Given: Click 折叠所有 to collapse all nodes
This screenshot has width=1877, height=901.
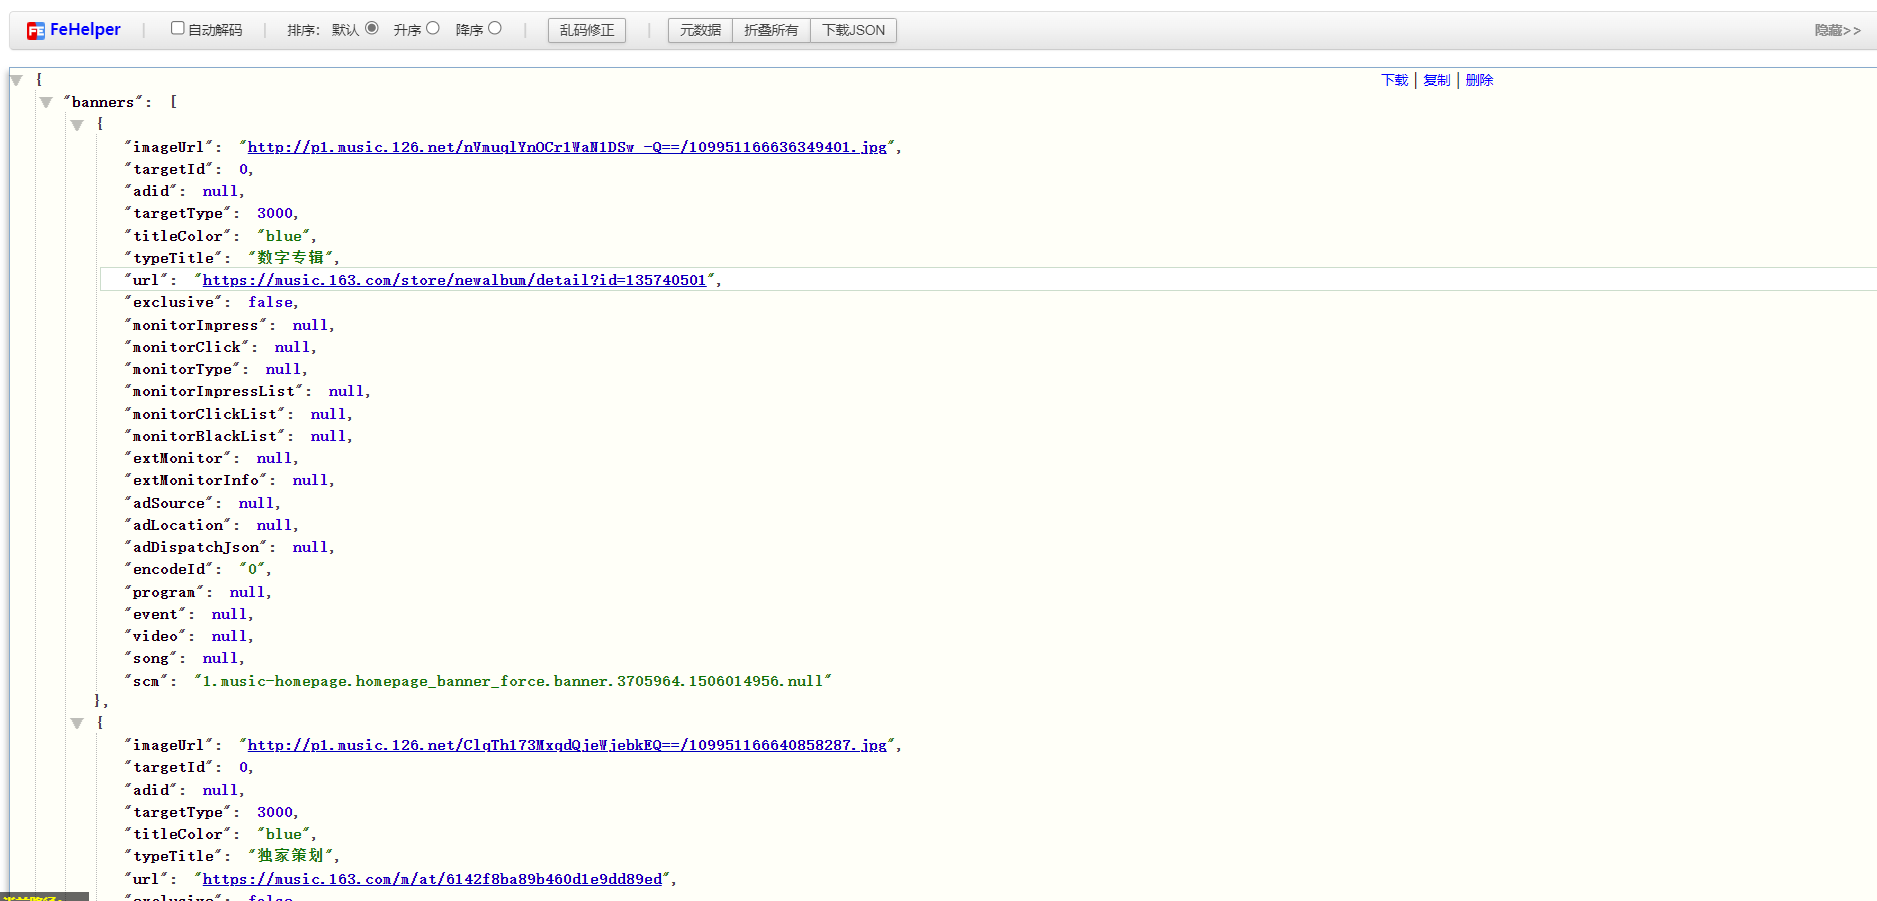Looking at the screenshot, I should point(770,30).
